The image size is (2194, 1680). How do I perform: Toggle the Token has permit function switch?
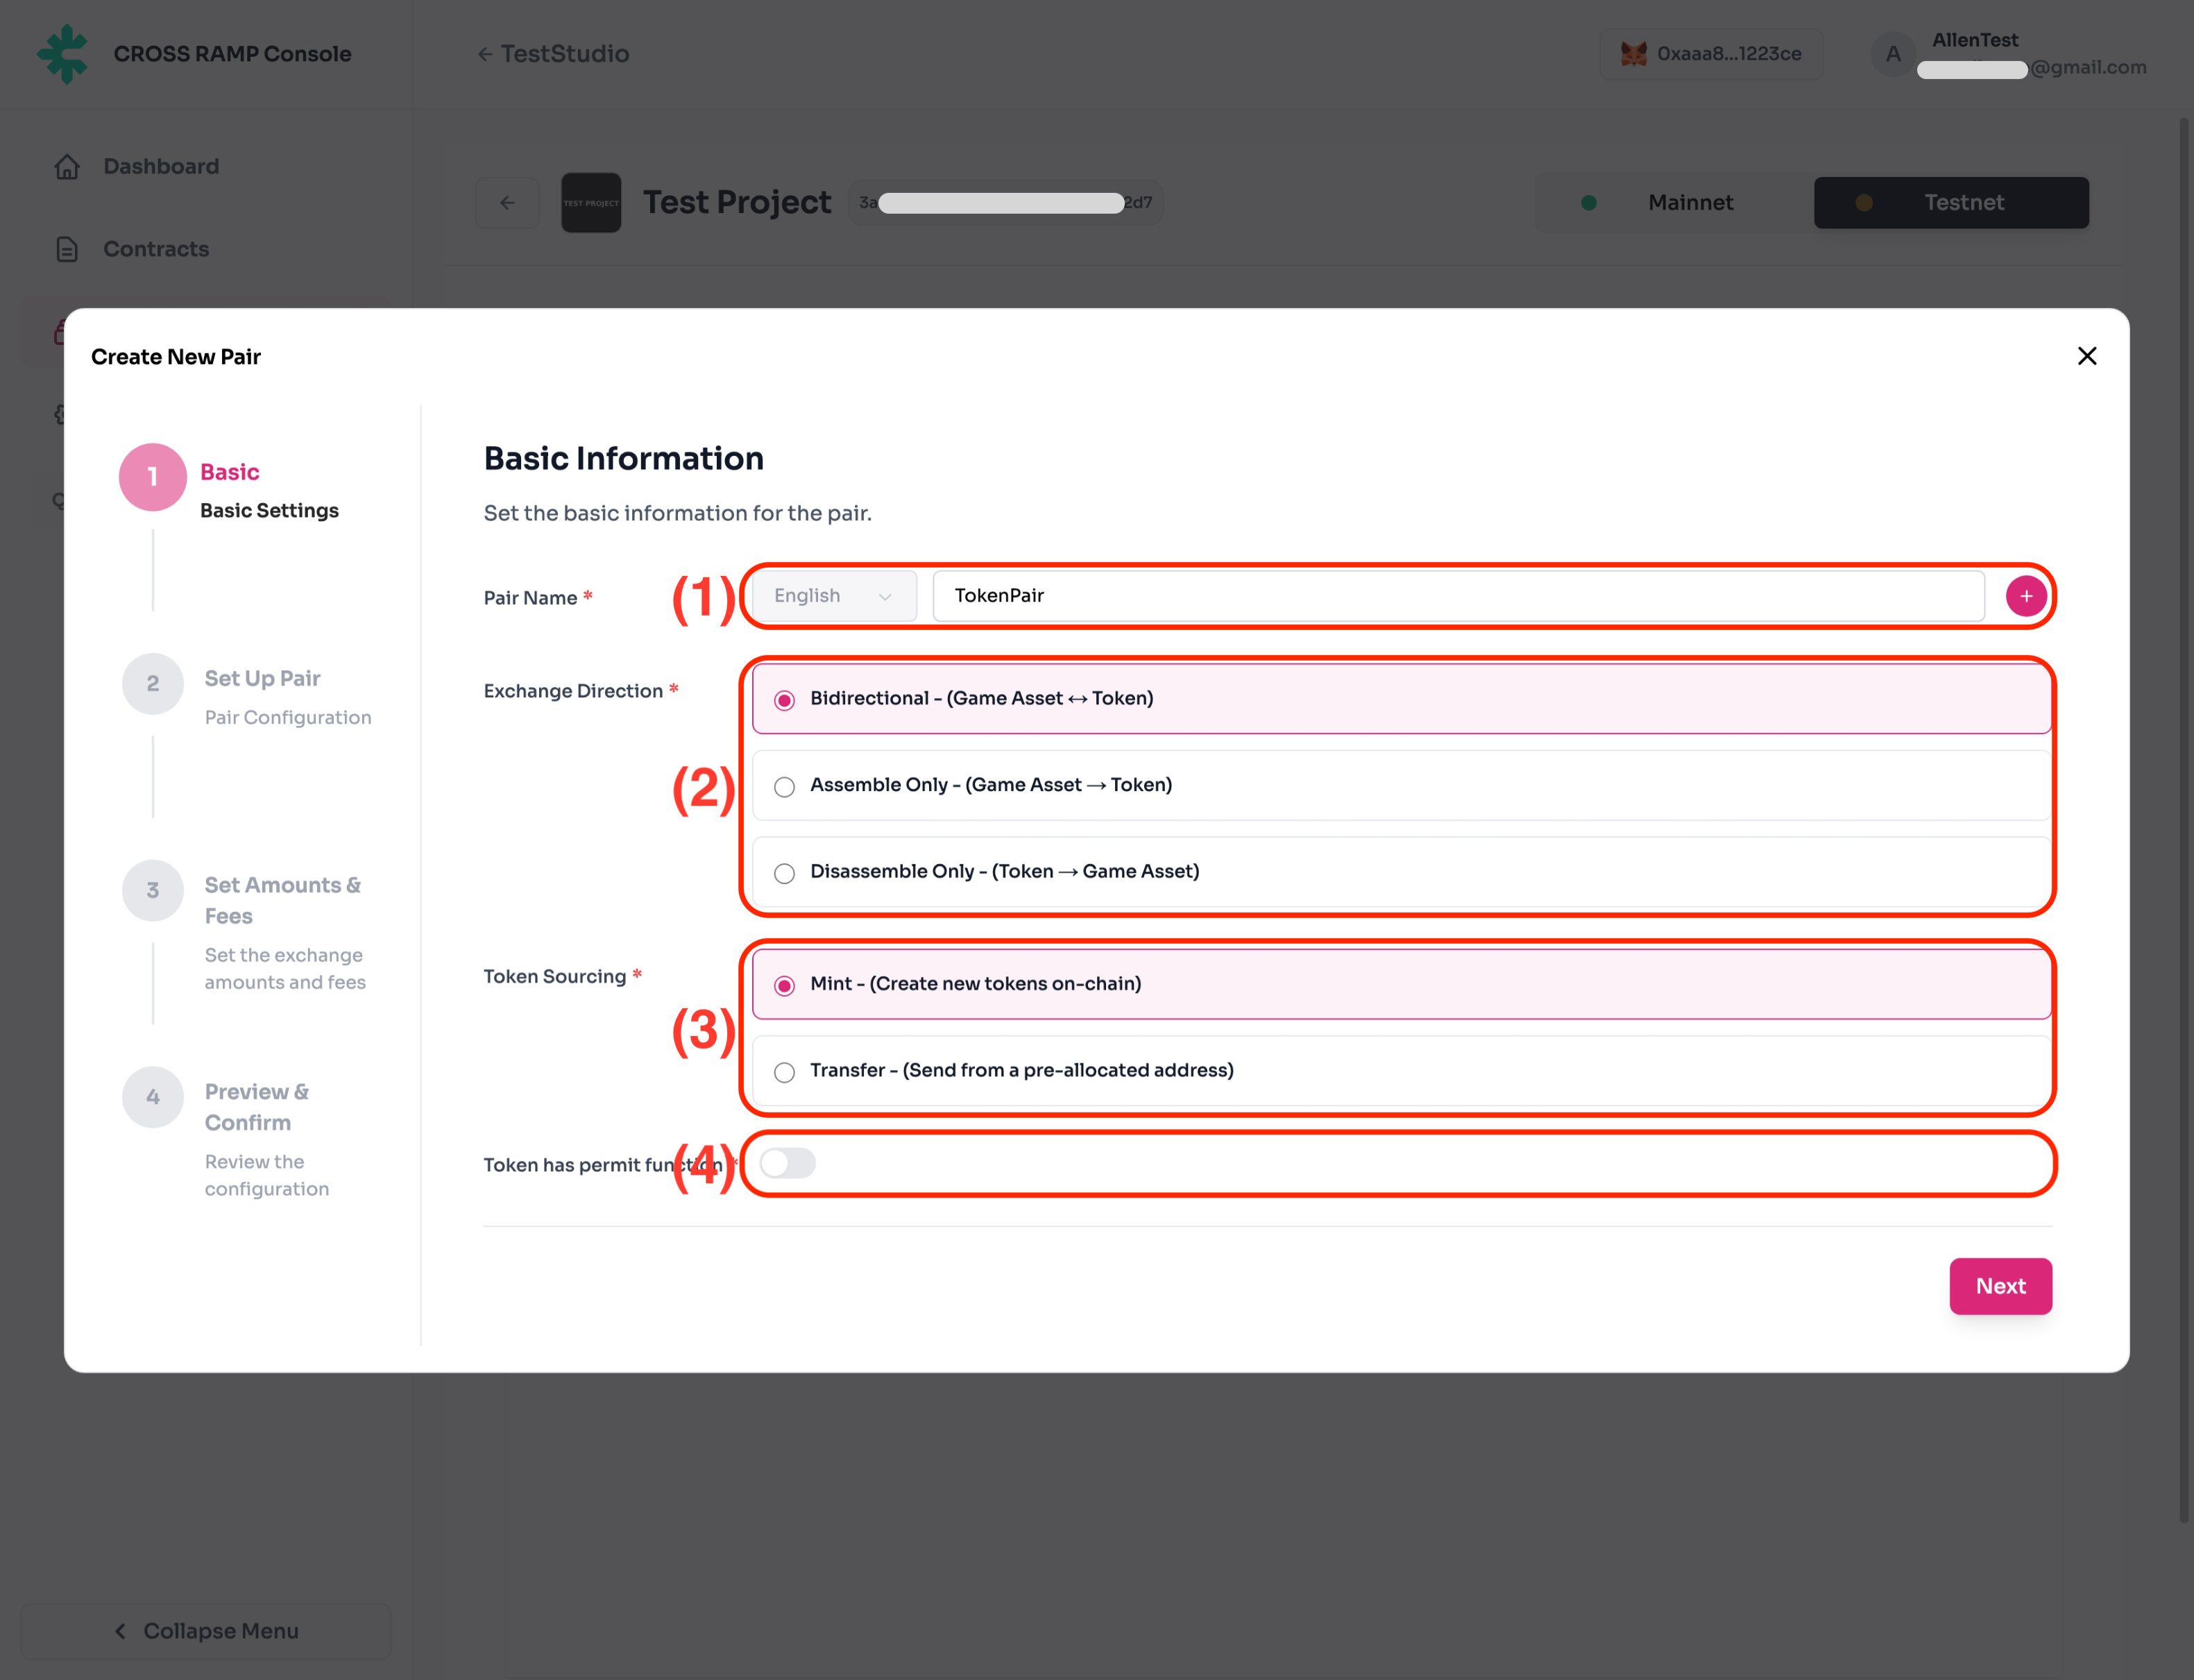[787, 1163]
